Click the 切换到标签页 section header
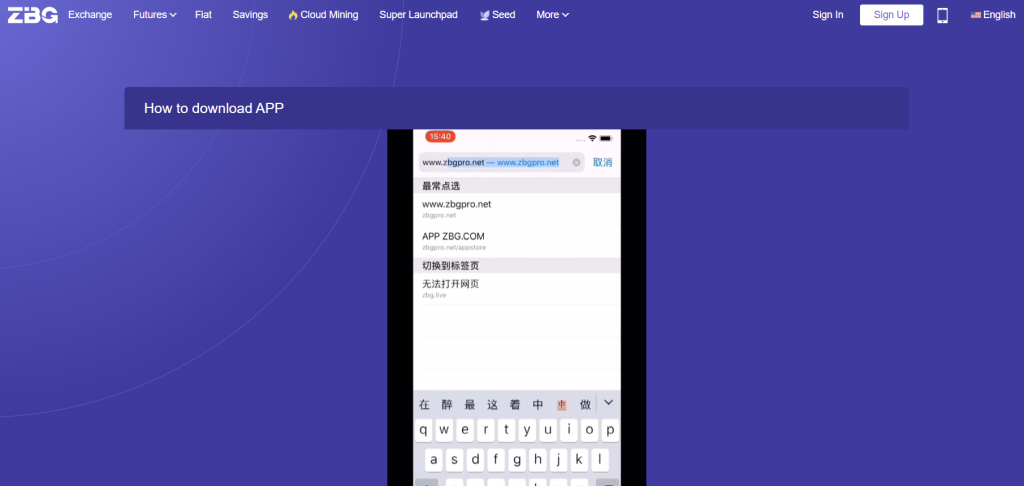This screenshot has height=486, width=1024. click(x=517, y=265)
